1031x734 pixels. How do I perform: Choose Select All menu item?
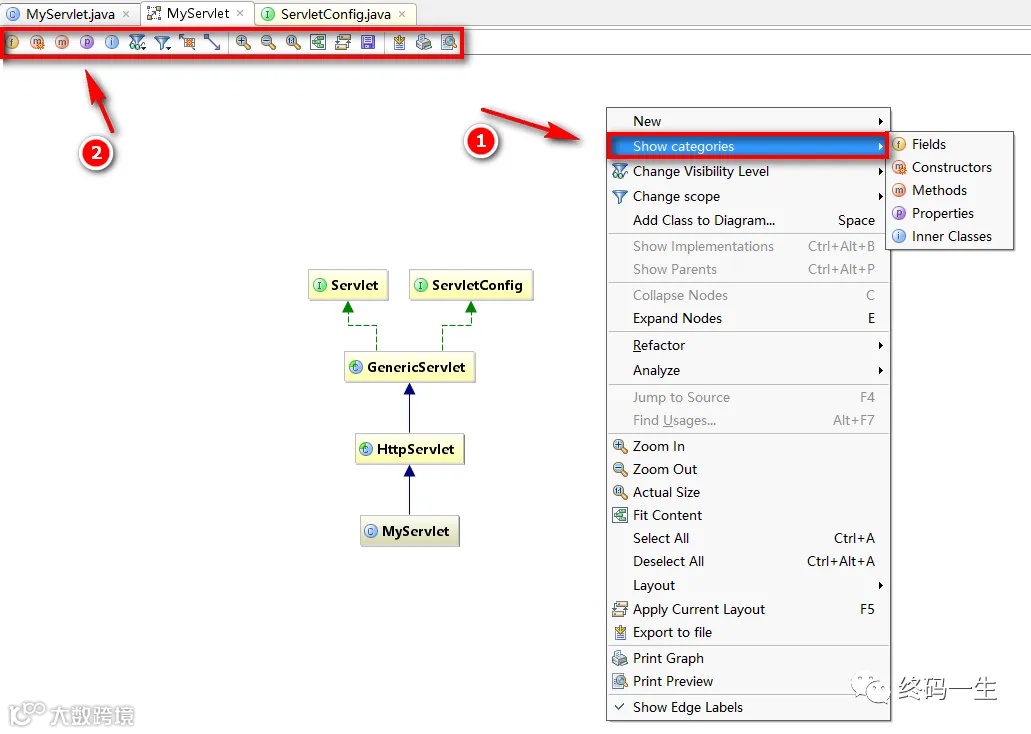[x=748, y=538]
